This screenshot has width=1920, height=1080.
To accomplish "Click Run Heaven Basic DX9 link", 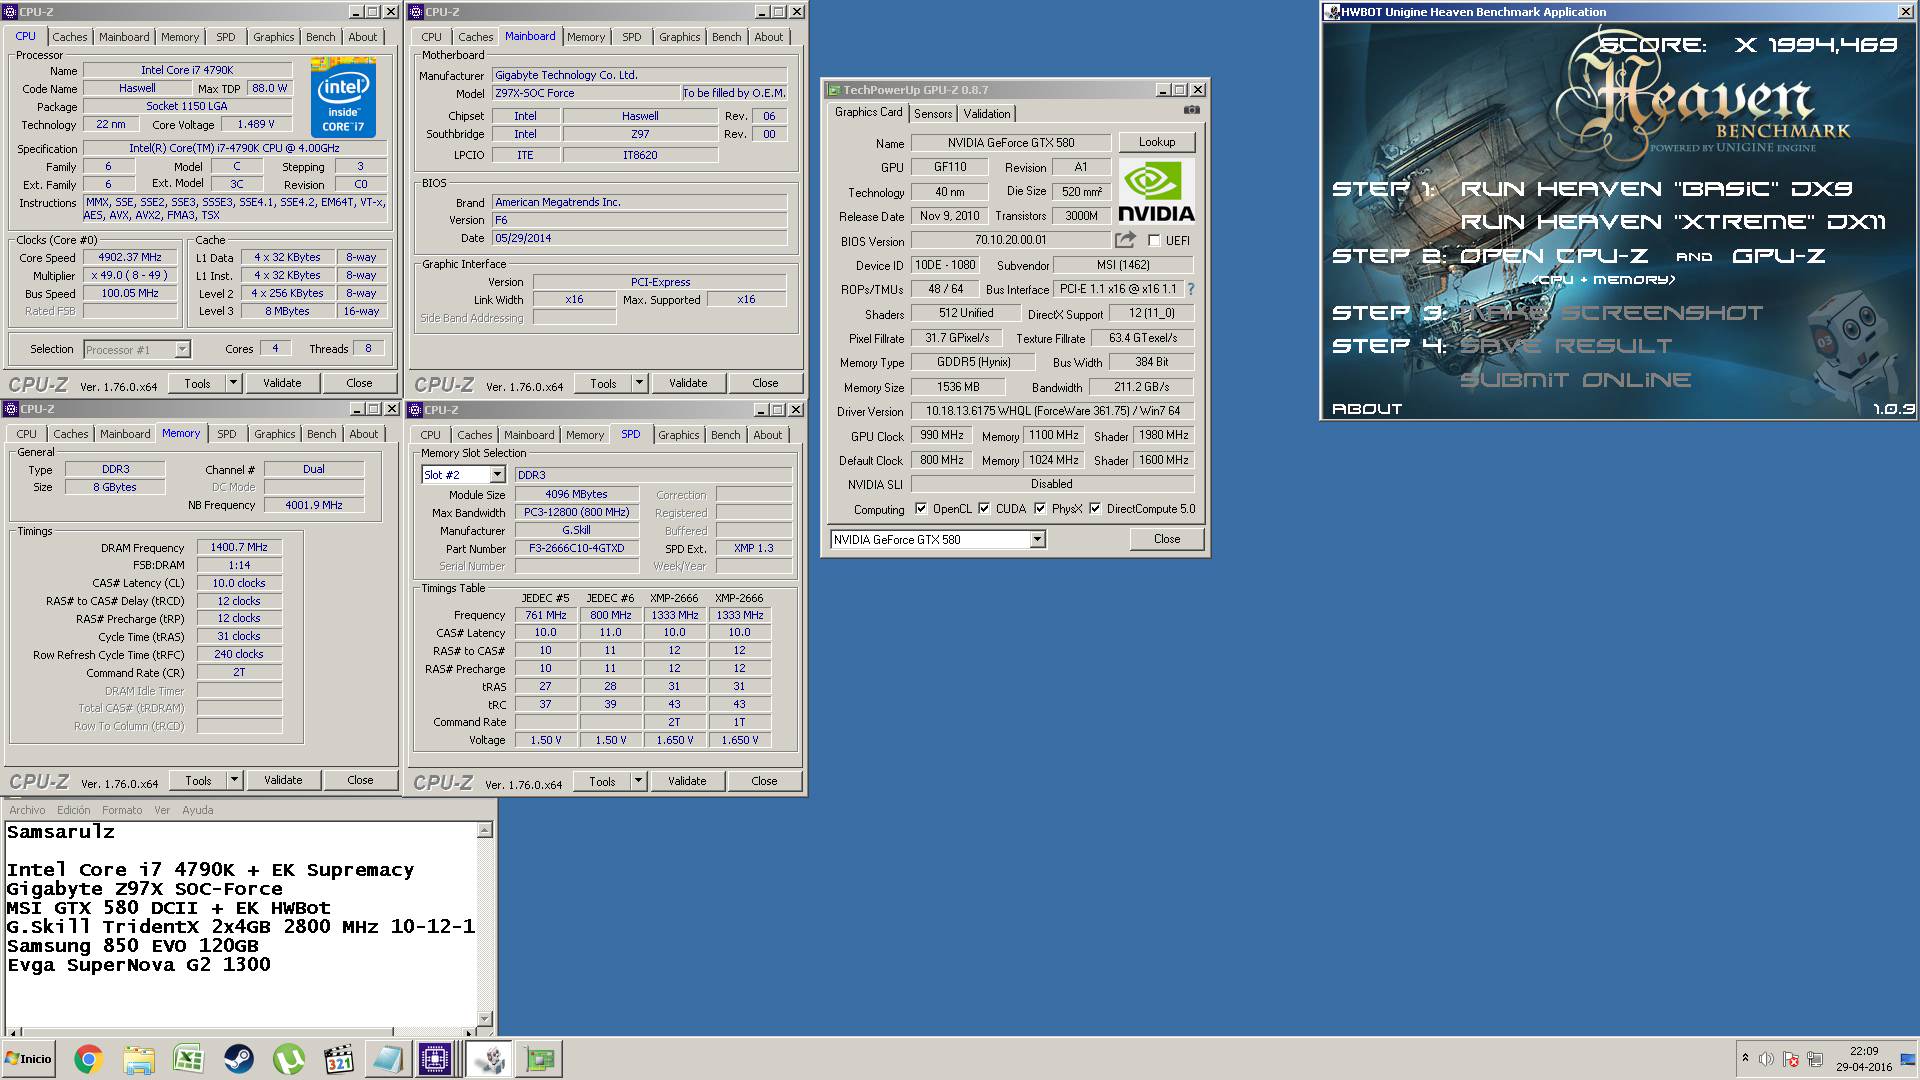I will coord(1656,189).
